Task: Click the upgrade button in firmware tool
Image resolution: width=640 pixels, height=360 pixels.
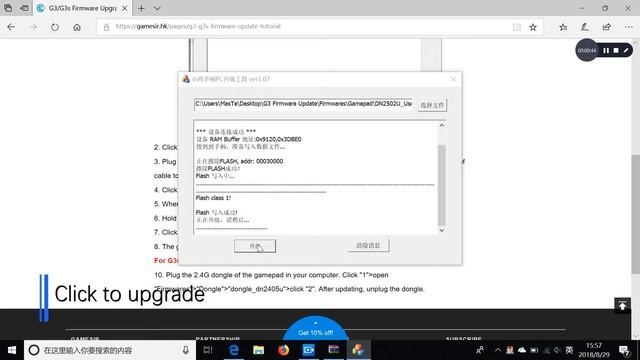Action: point(255,246)
